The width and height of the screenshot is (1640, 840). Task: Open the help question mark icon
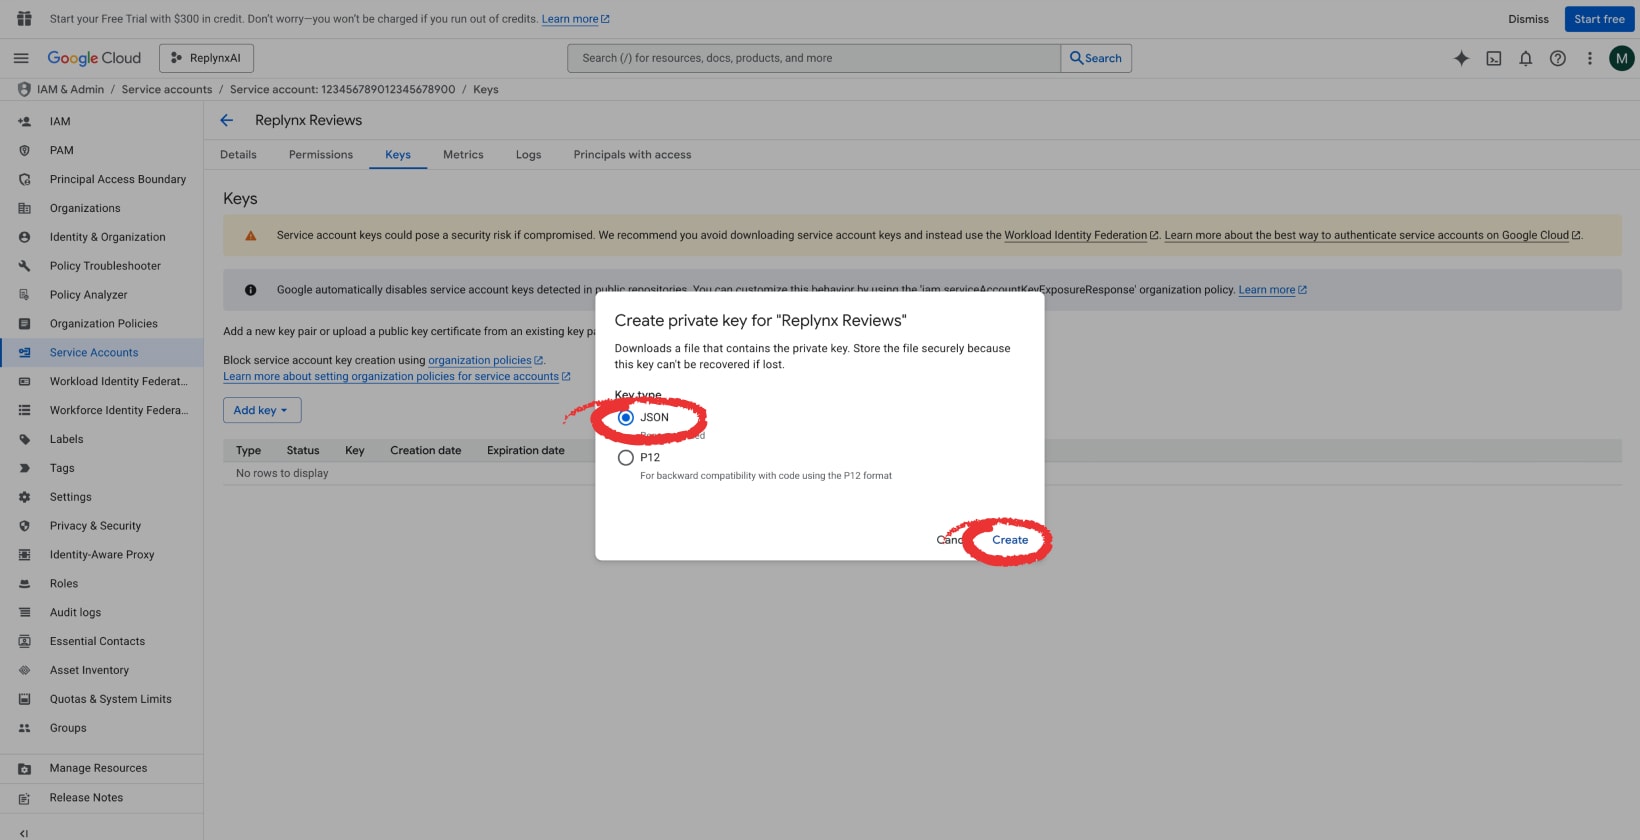1557,58
